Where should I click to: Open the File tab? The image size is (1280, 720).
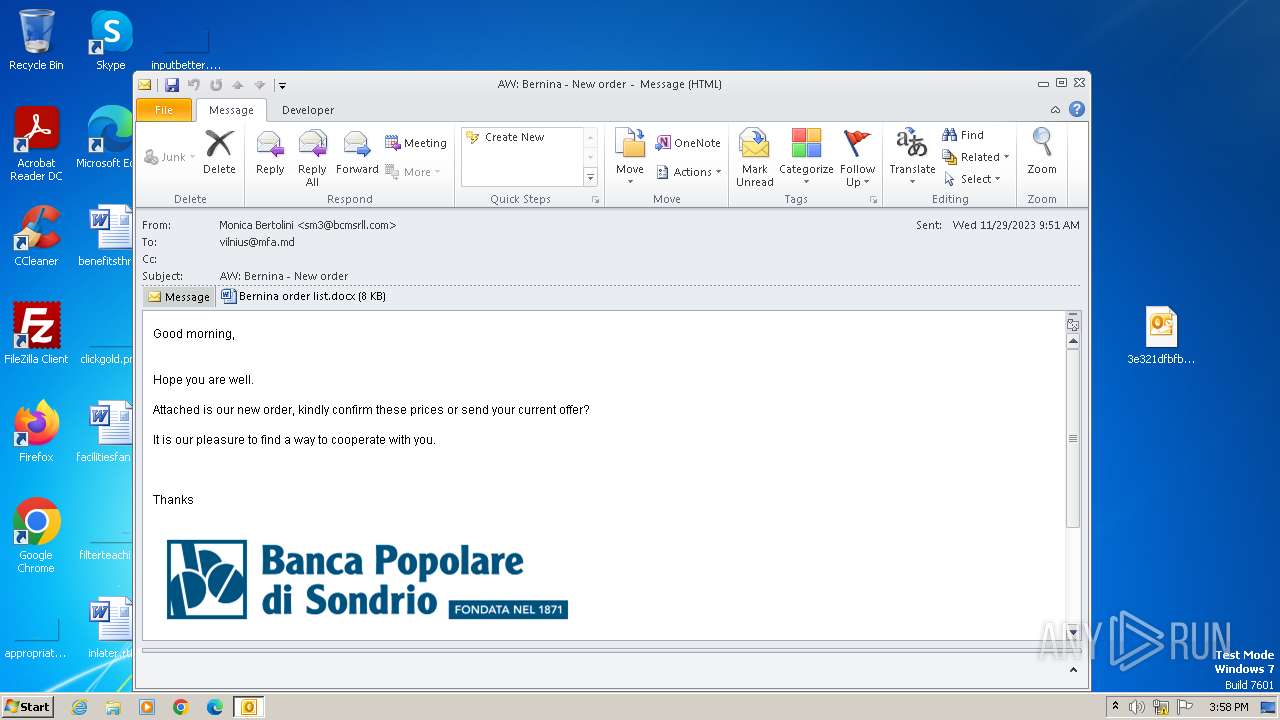point(164,110)
